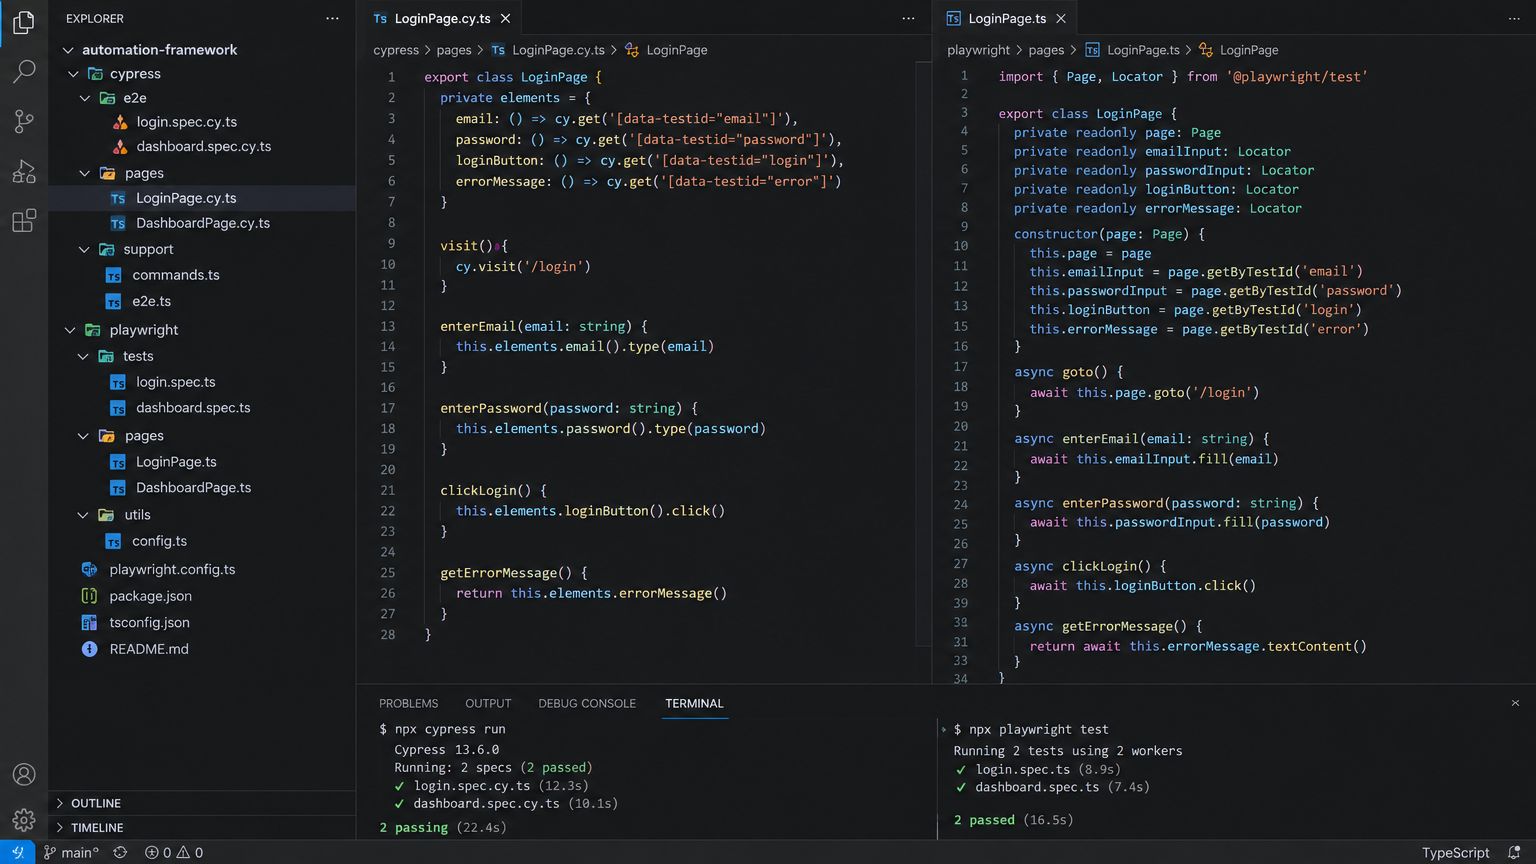Open README.md in the explorer
The width and height of the screenshot is (1536, 864).
coord(148,649)
